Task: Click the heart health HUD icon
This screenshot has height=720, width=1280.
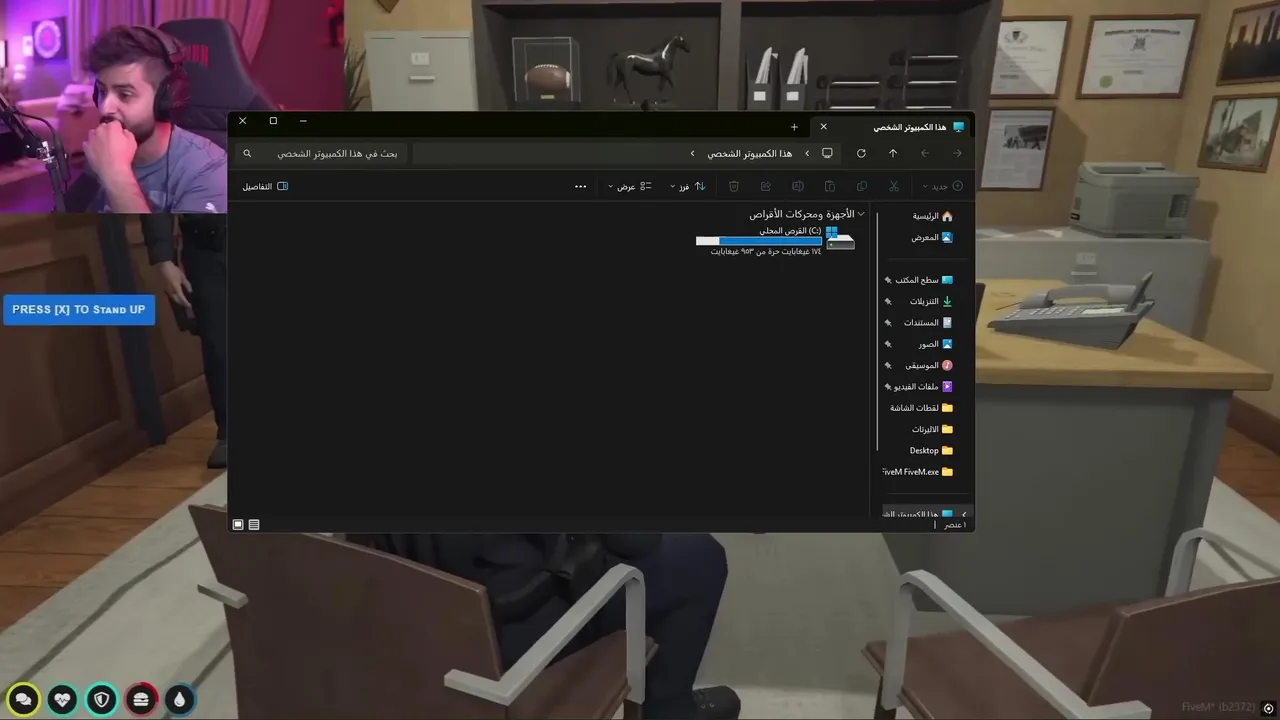Action: coord(63,700)
